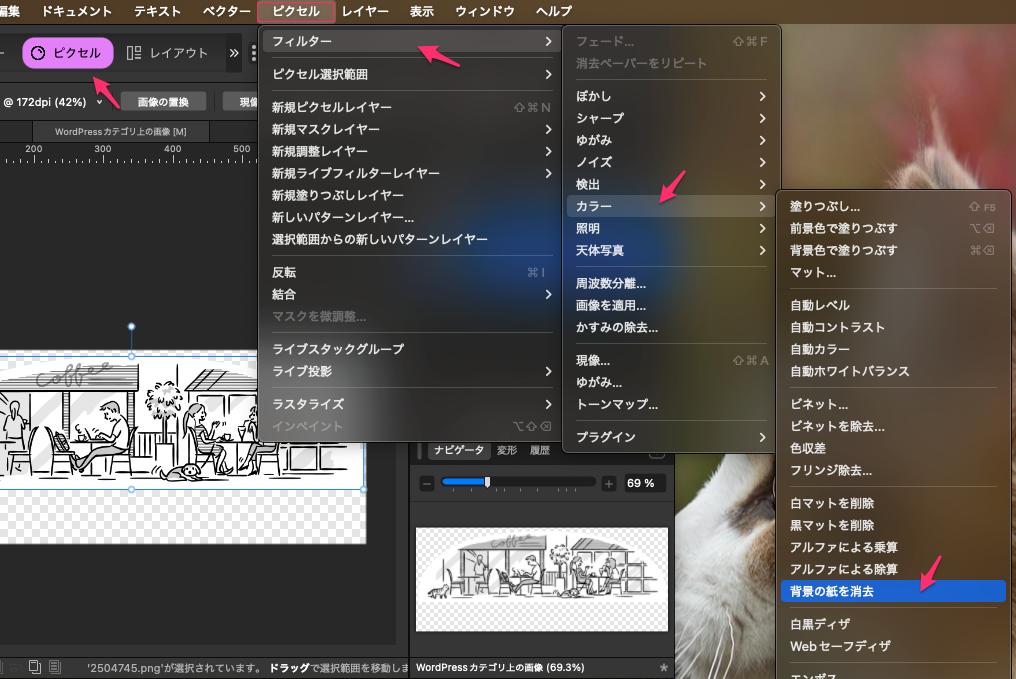This screenshot has height=679, width=1016.
Task: Switch to the ピクセル studio button
Action: tap(68, 53)
